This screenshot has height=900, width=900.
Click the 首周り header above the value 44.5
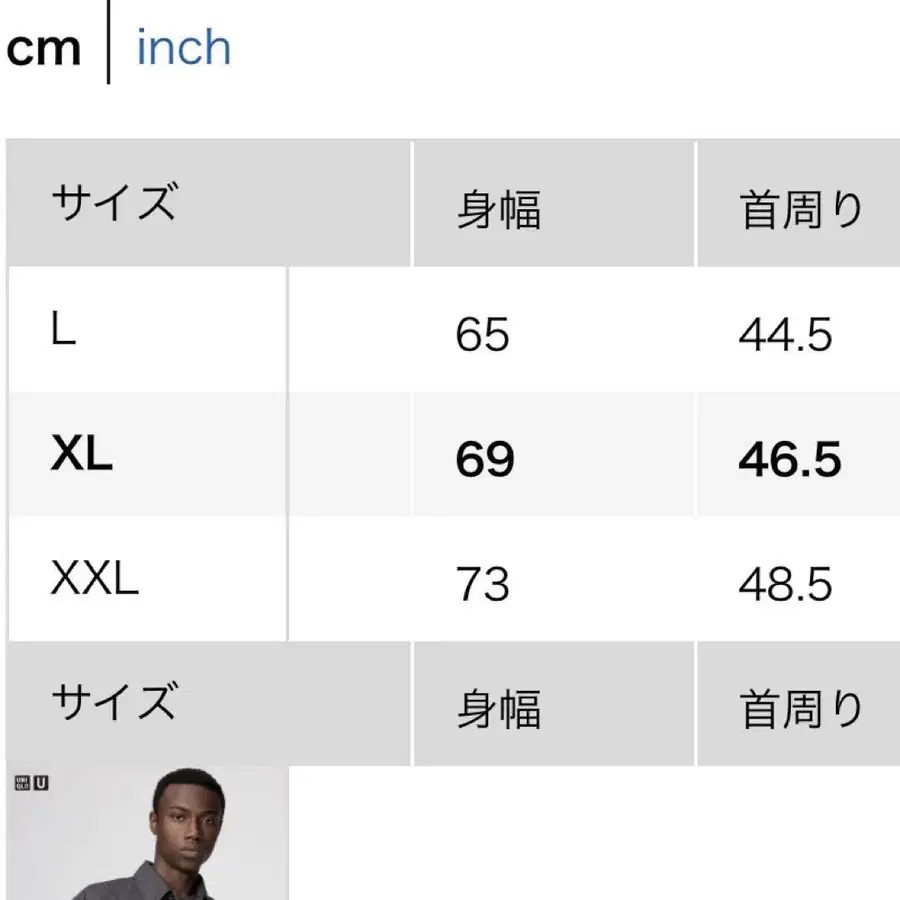[800, 210]
